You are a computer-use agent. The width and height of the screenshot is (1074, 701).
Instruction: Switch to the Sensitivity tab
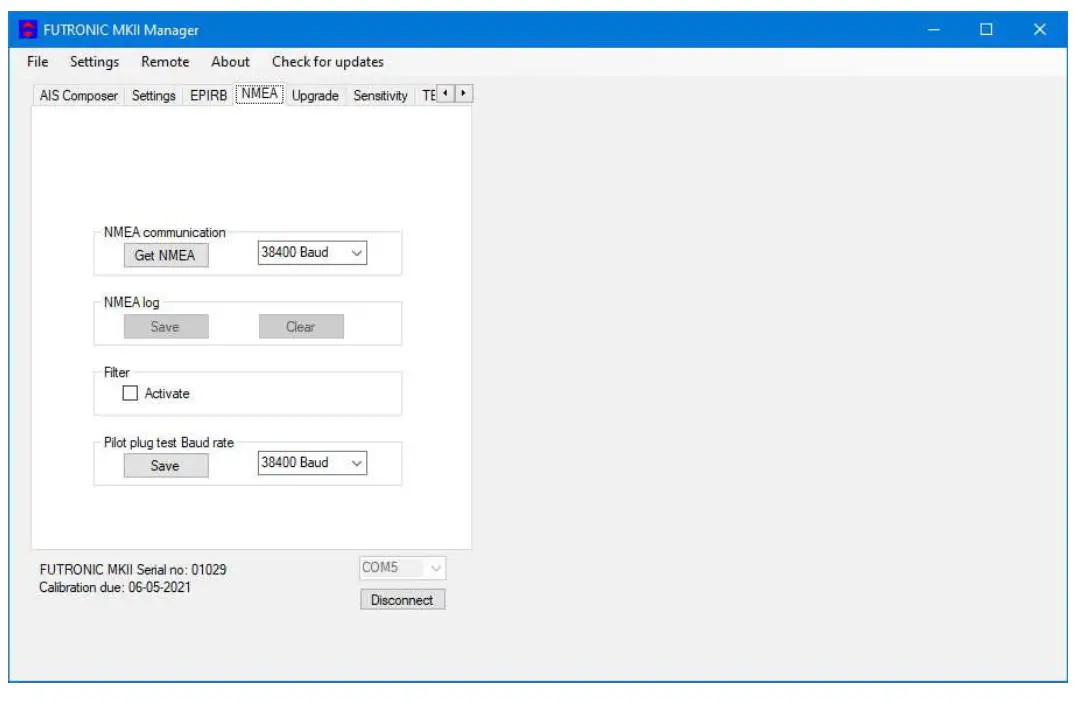click(x=380, y=95)
